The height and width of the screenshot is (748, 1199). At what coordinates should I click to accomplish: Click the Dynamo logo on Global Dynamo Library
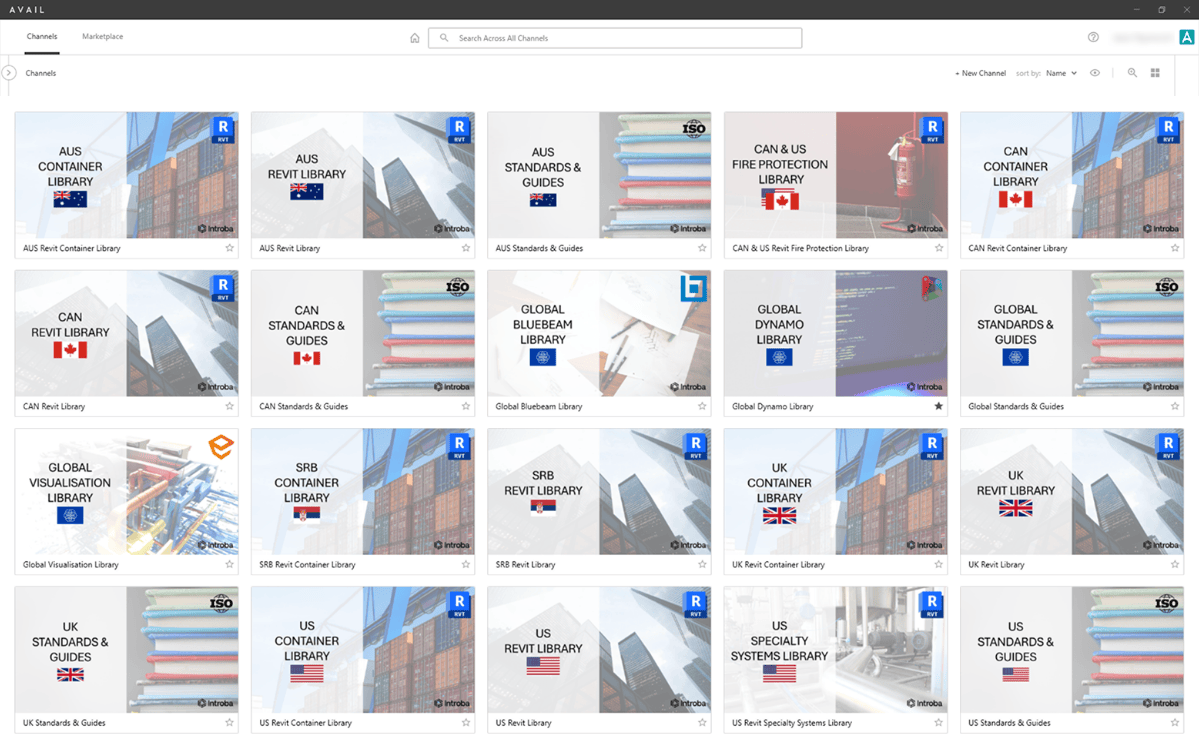coord(932,288)
